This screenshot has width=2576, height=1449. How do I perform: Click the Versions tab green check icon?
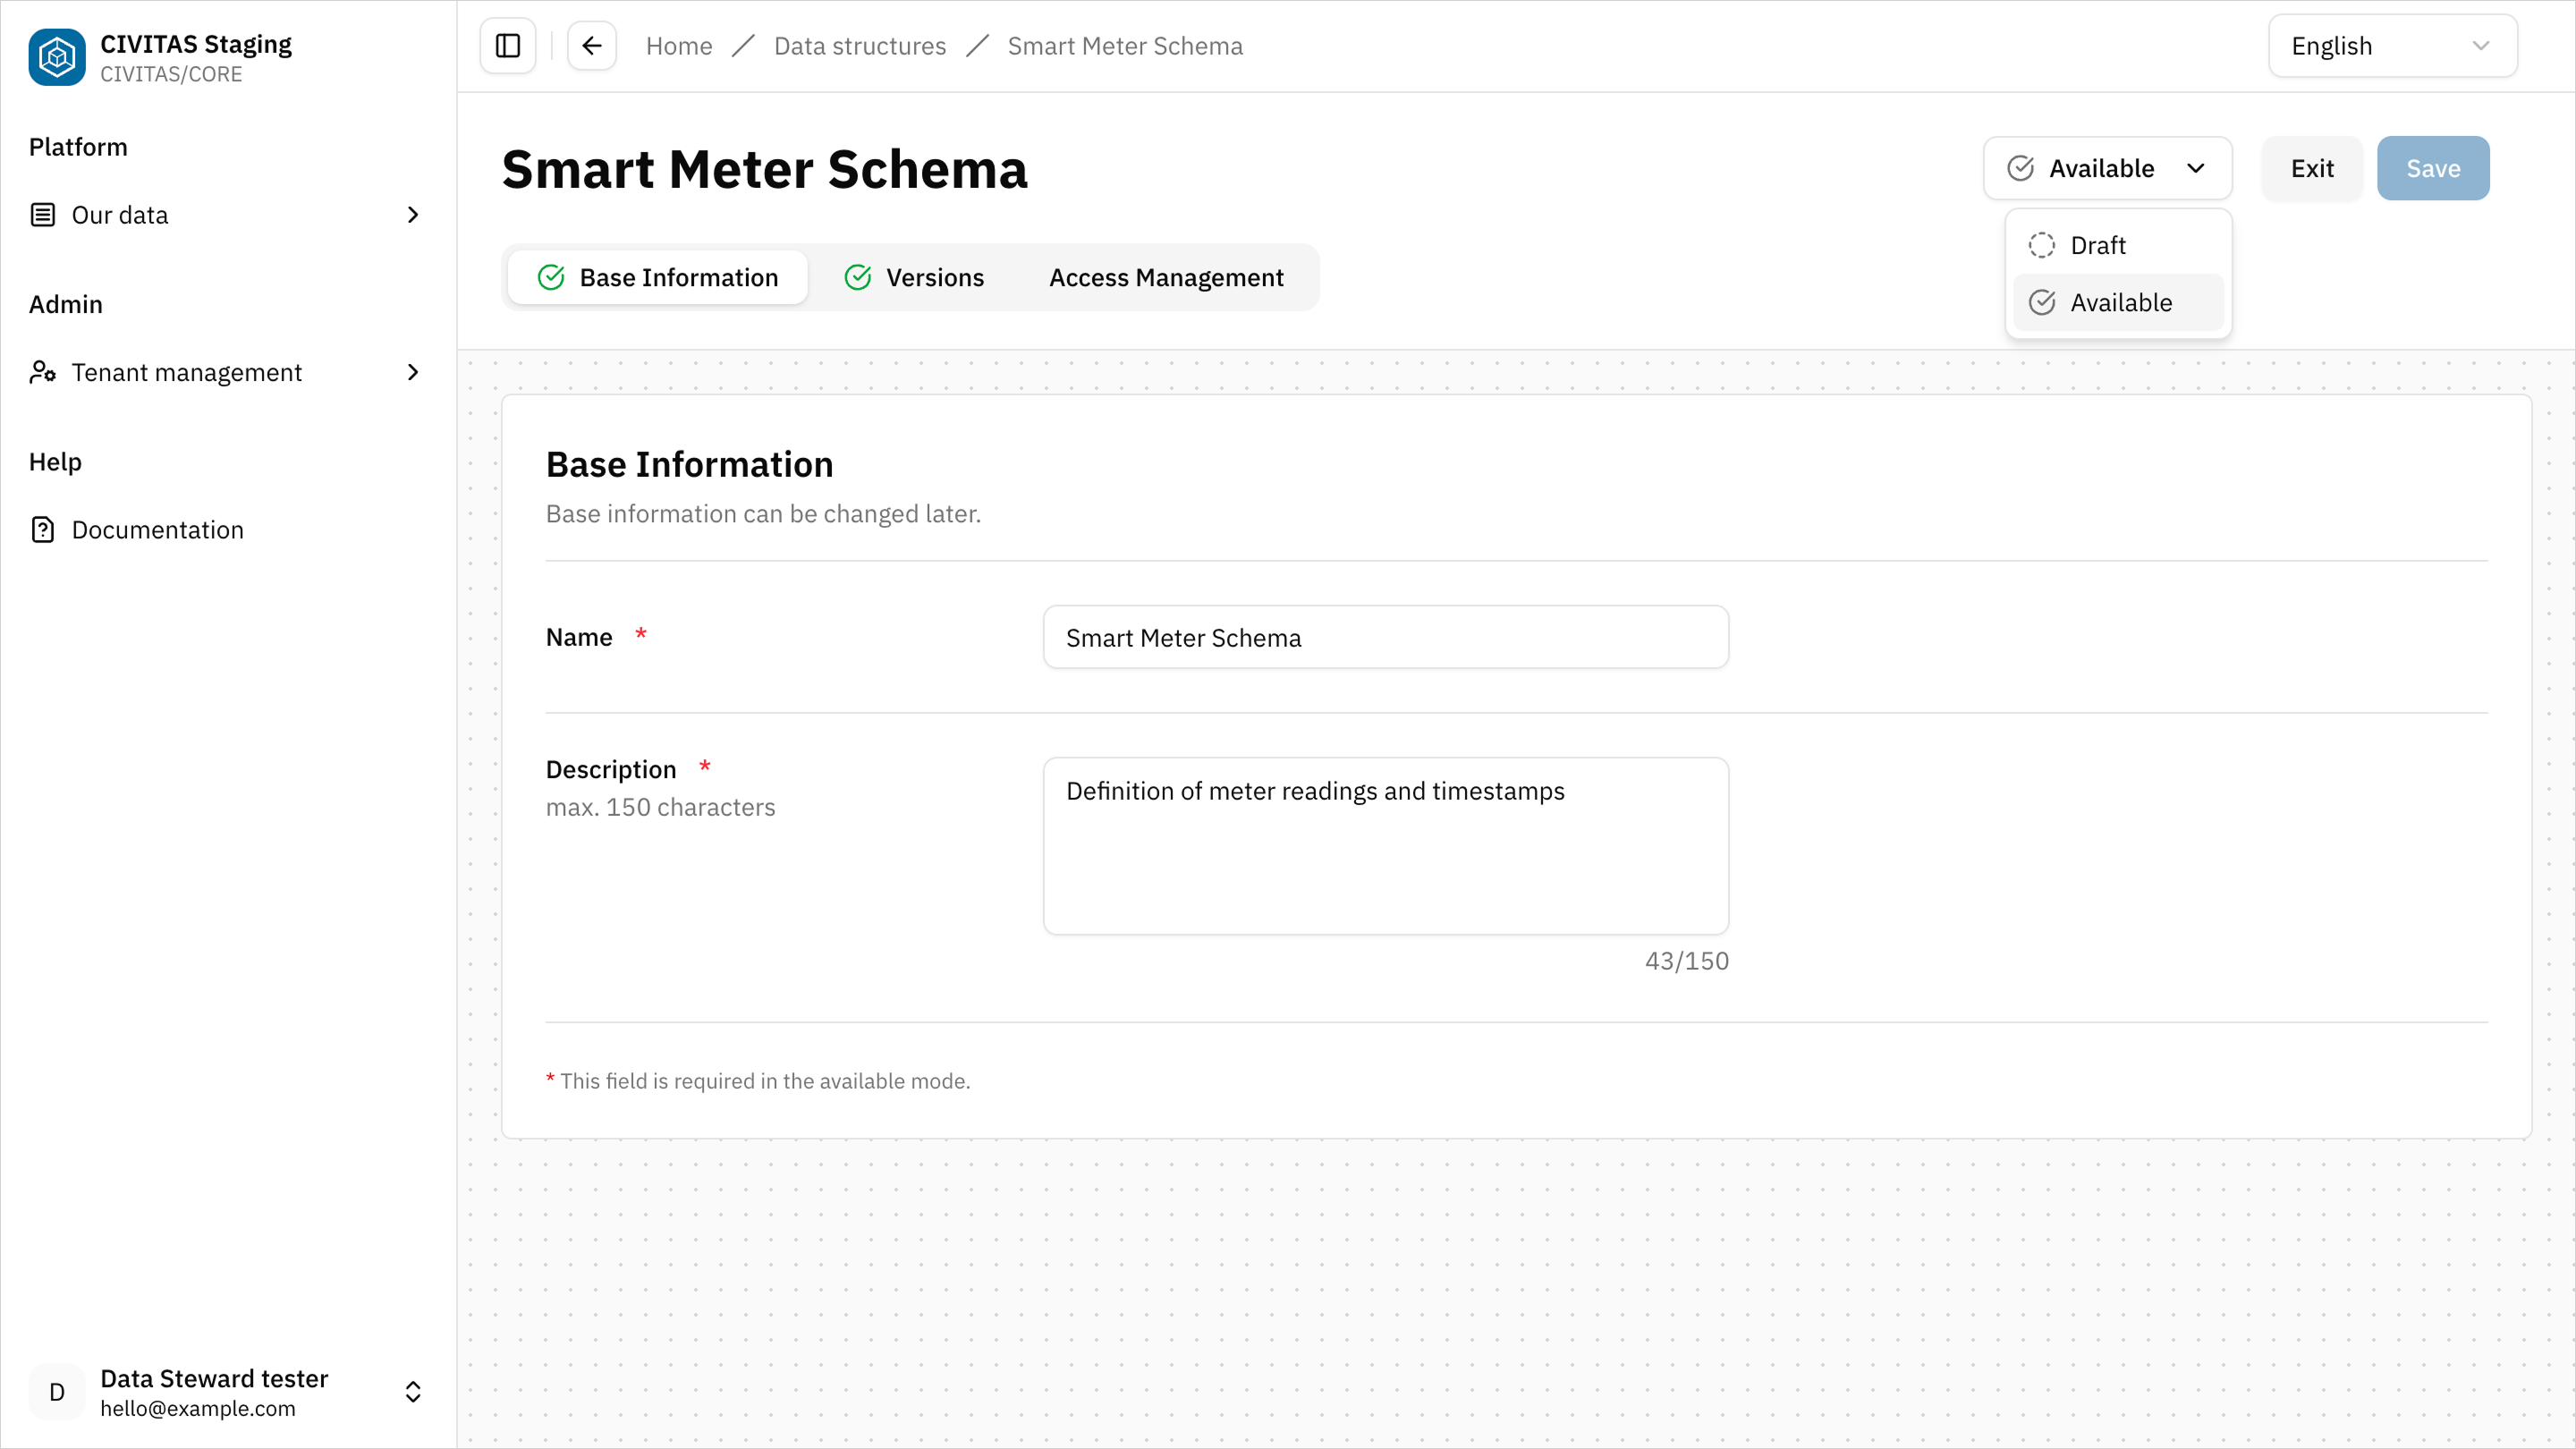pos(859,277)
